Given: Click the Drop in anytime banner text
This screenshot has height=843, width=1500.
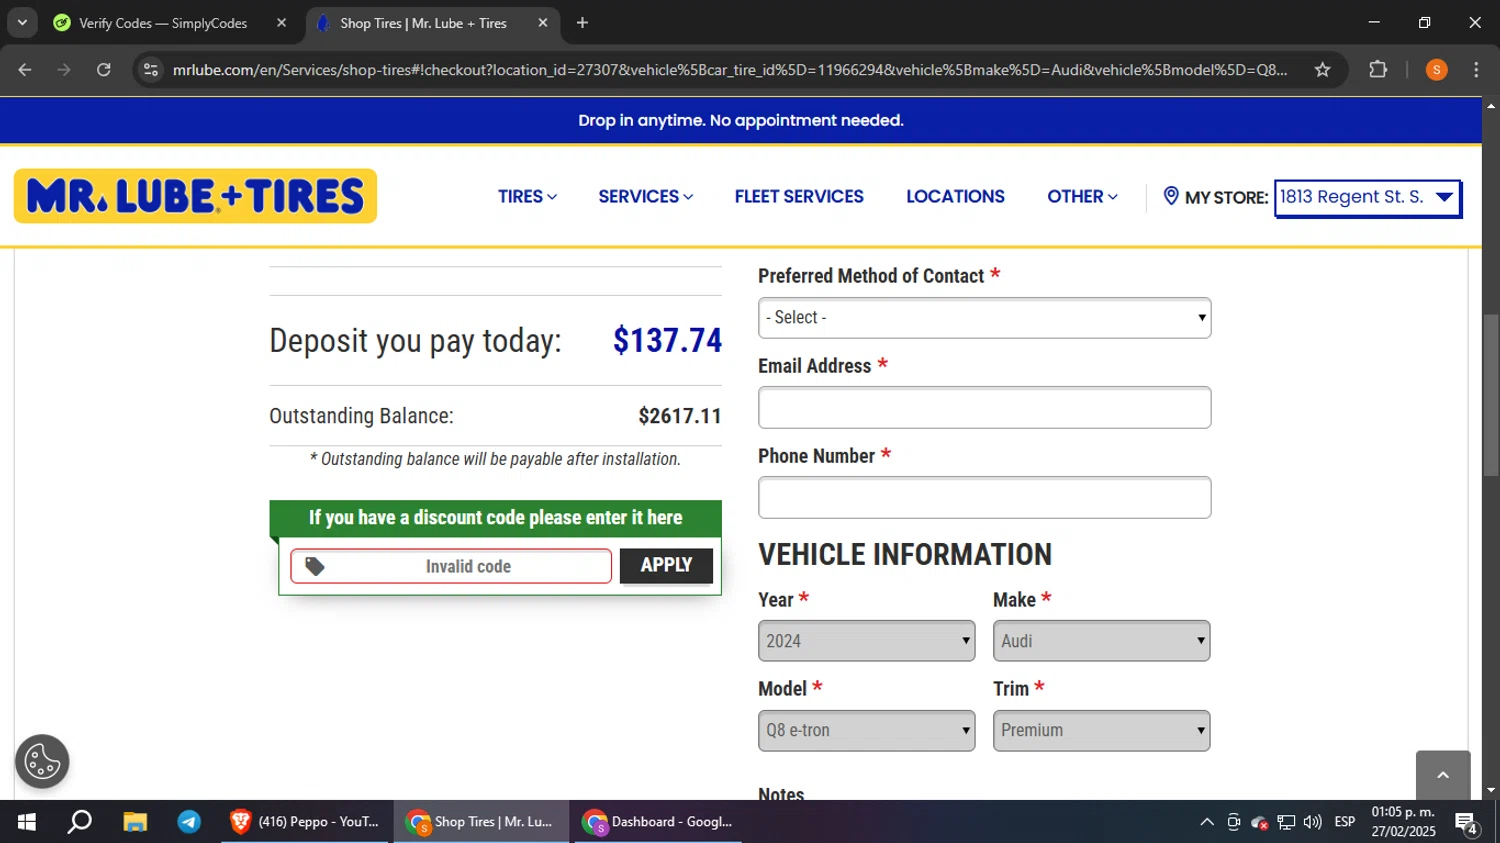Looking at the screenshot, I should click(x=741, y=120).
